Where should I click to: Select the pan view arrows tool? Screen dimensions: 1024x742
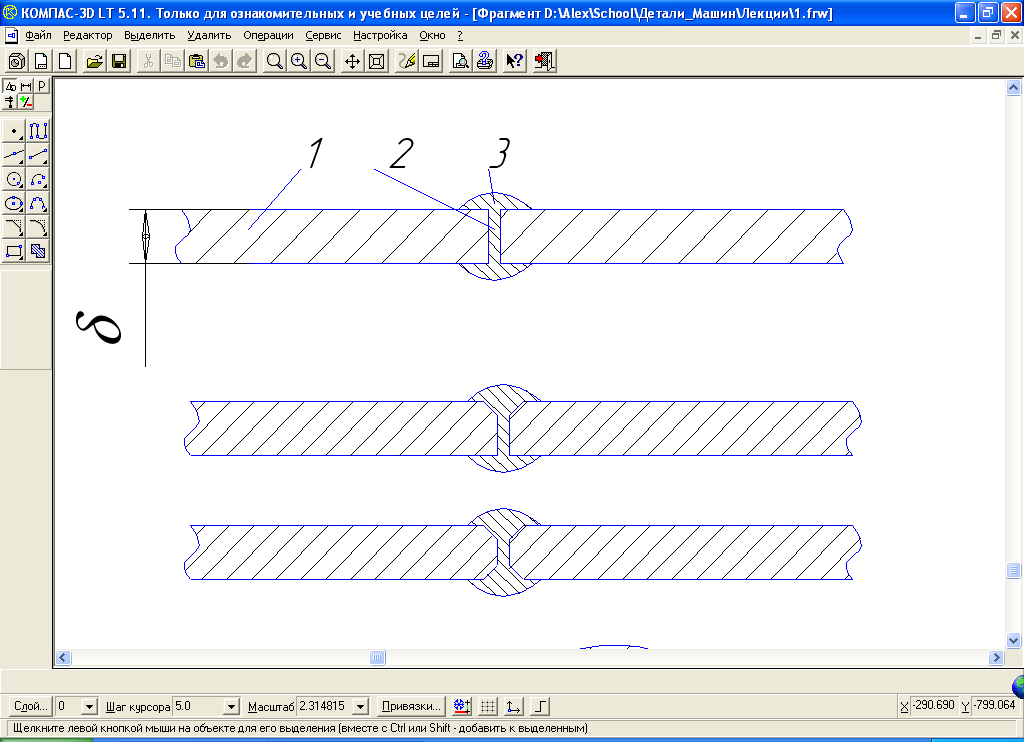(x=353, y=61)
